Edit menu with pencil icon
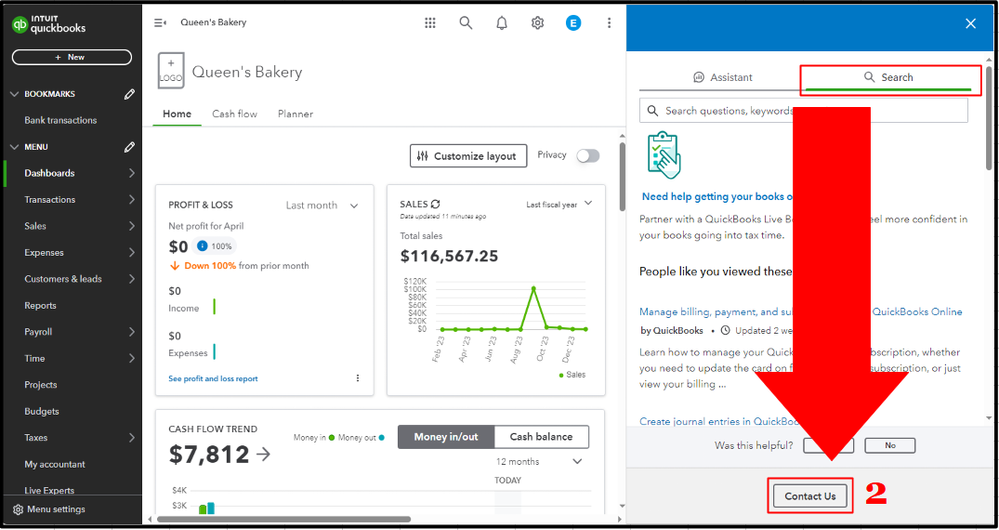This screenshot has width=999, height=530. click(x=129, y=147)
